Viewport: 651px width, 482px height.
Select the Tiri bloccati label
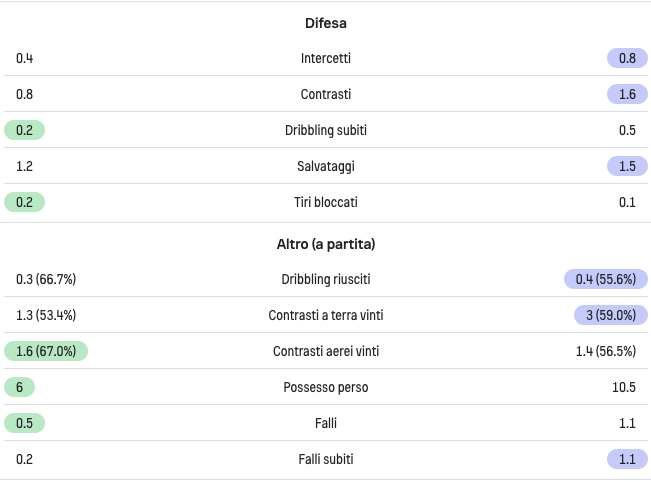(326, 202)
